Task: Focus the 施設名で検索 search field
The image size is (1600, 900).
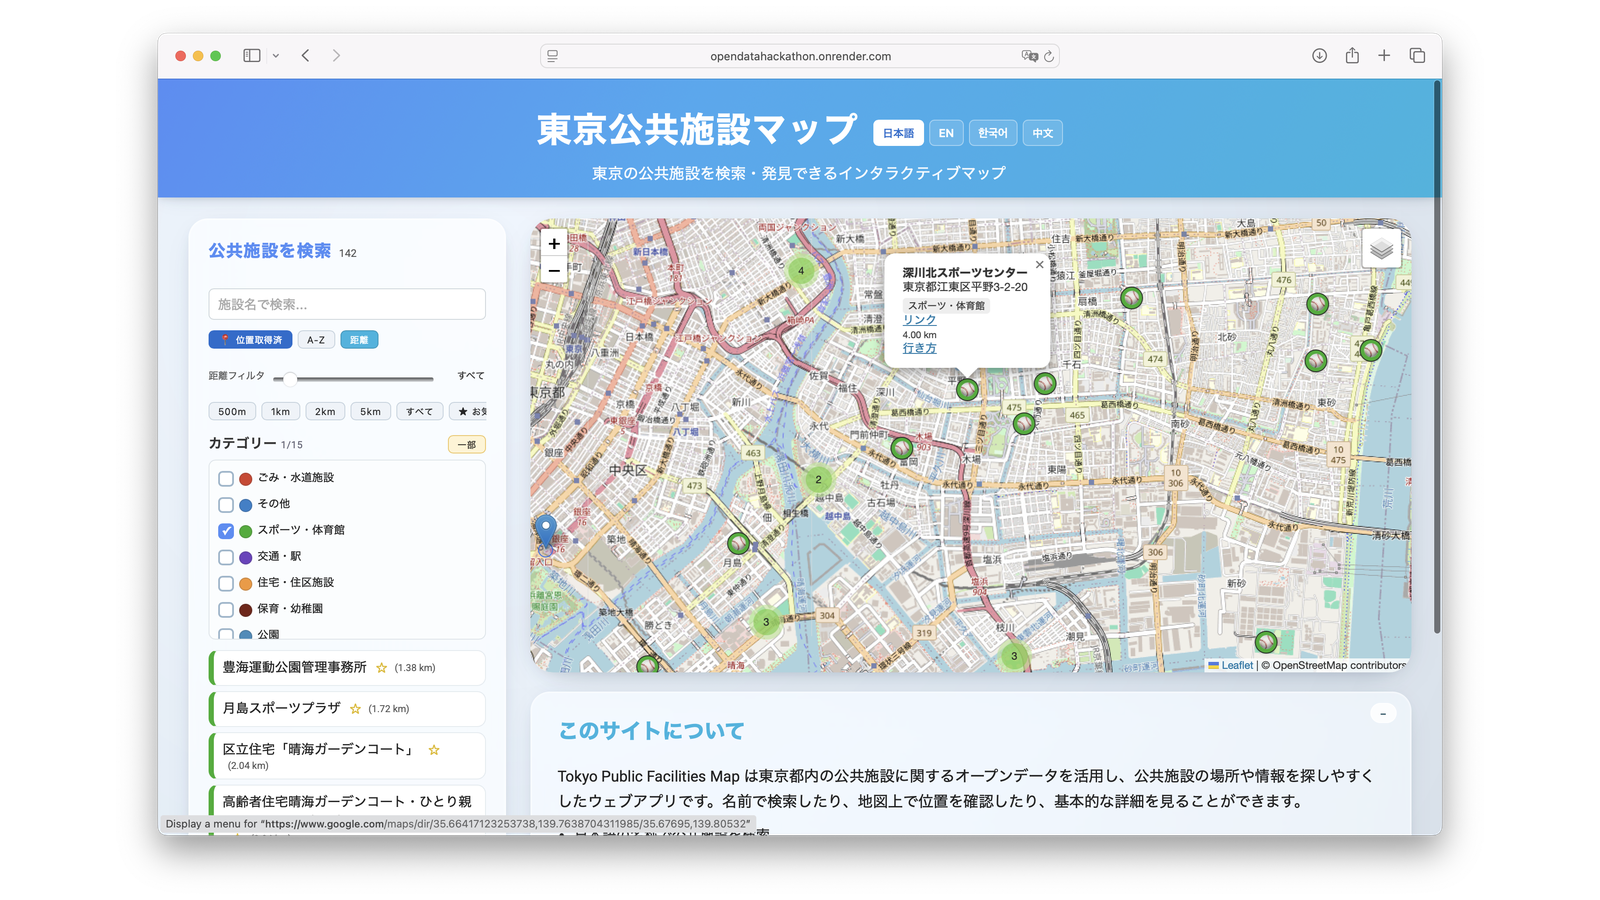Action: click(347, 304)
